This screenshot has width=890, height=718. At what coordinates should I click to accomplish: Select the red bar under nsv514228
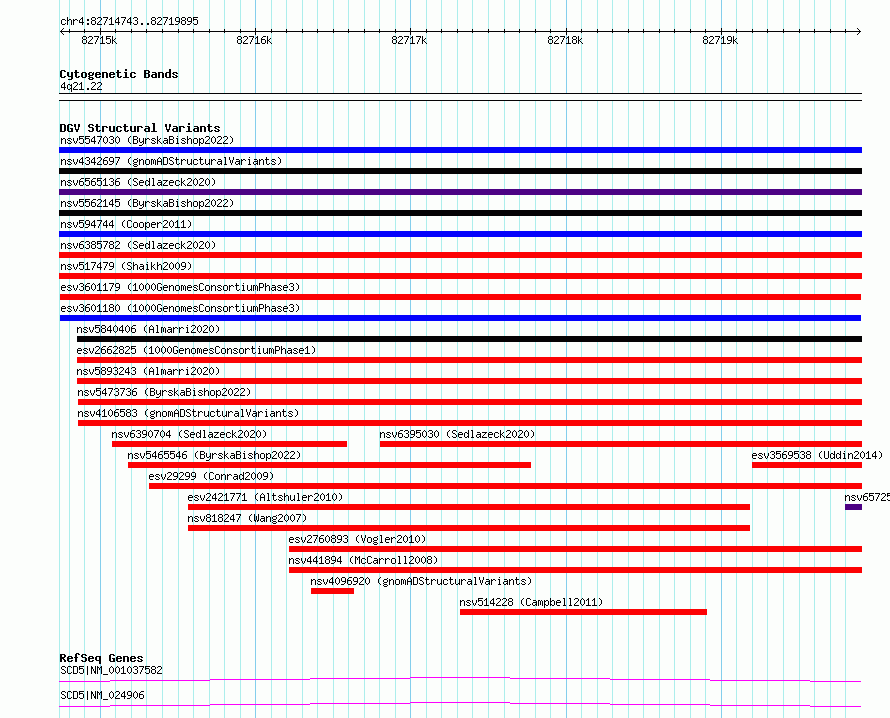pos(583,612)
